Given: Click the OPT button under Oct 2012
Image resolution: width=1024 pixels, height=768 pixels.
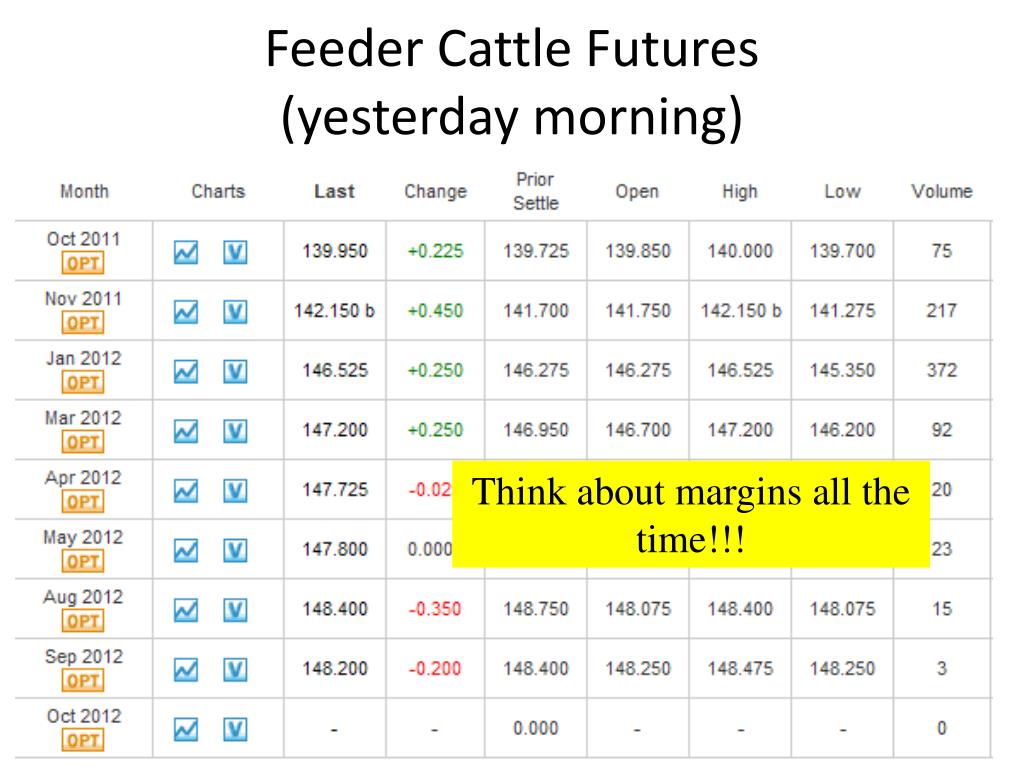Looking at the screenshot, I should coord(83,741).
